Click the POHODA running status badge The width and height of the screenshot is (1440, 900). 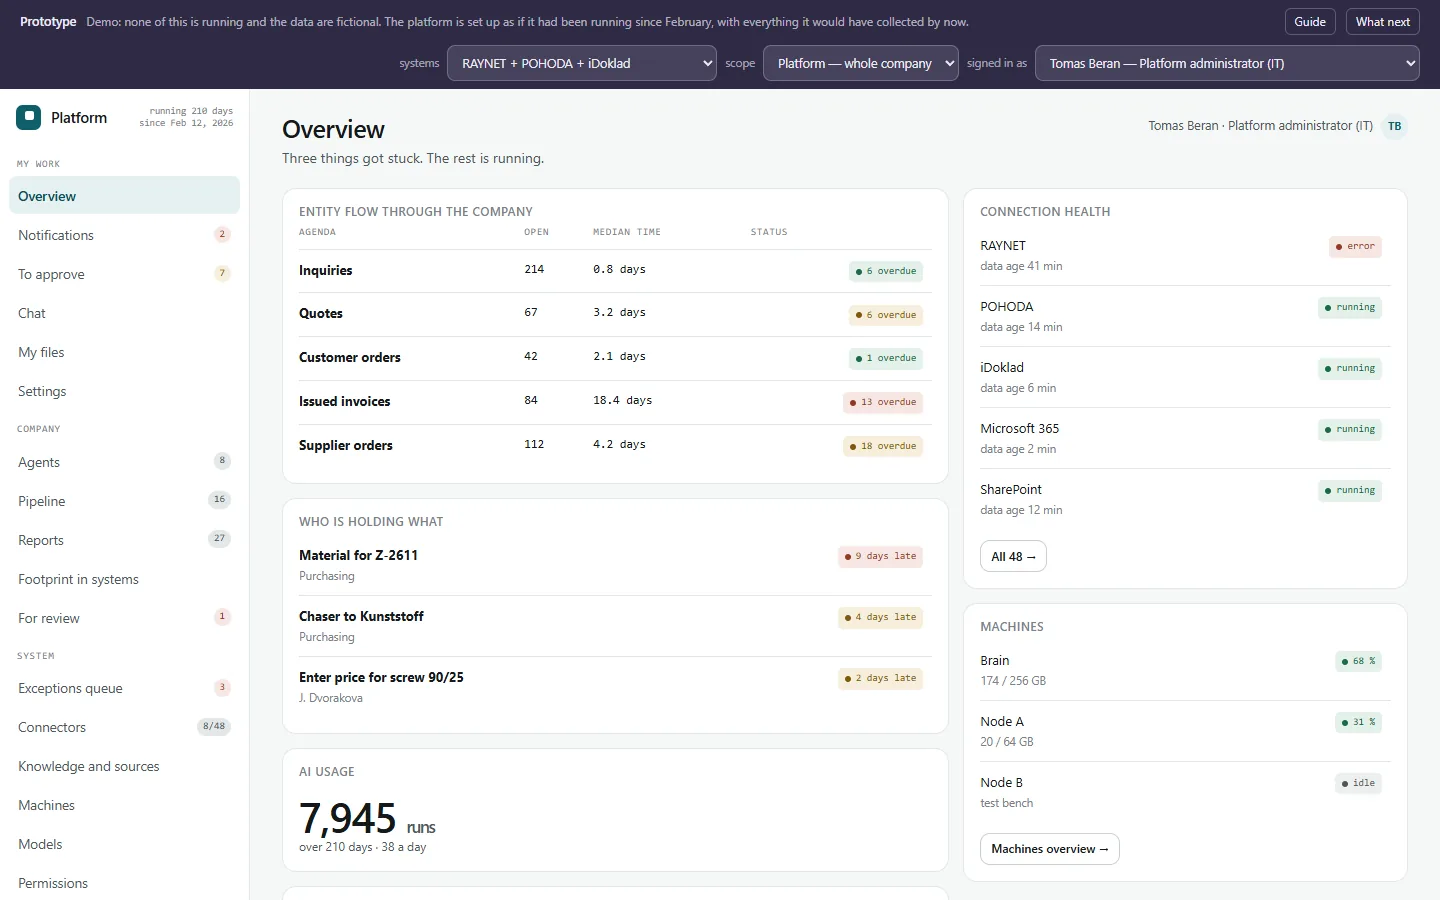(1350, 308)
